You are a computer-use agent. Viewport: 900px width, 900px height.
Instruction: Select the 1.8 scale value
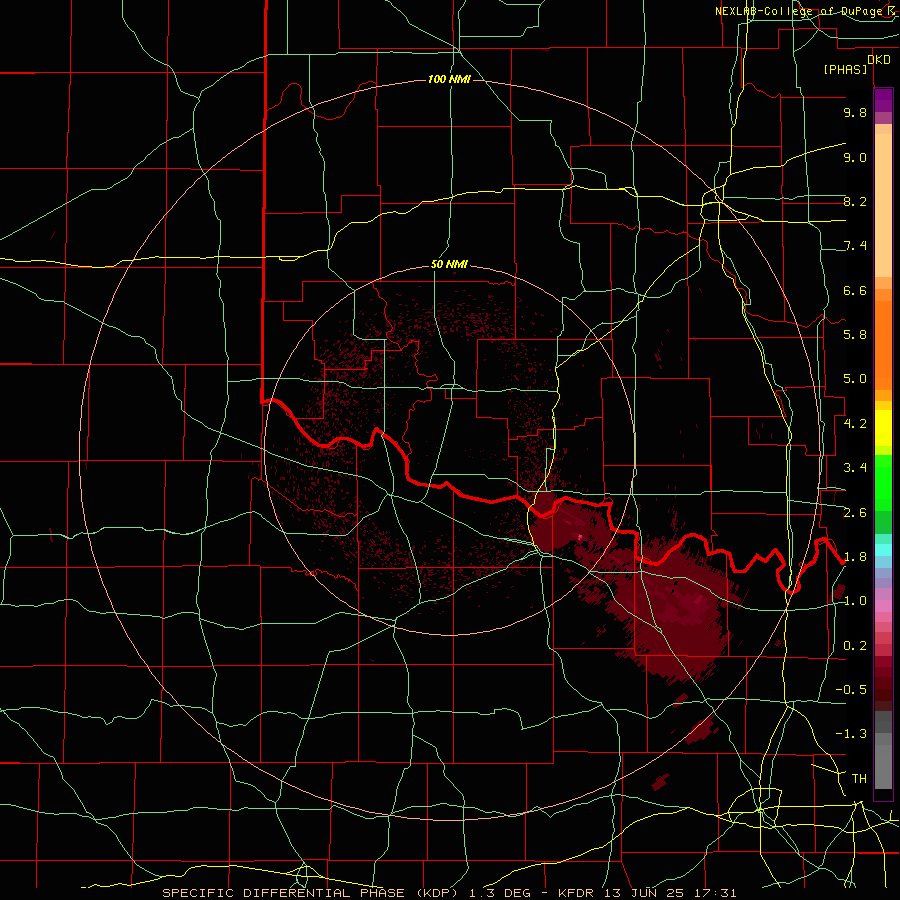coord(855,557)
